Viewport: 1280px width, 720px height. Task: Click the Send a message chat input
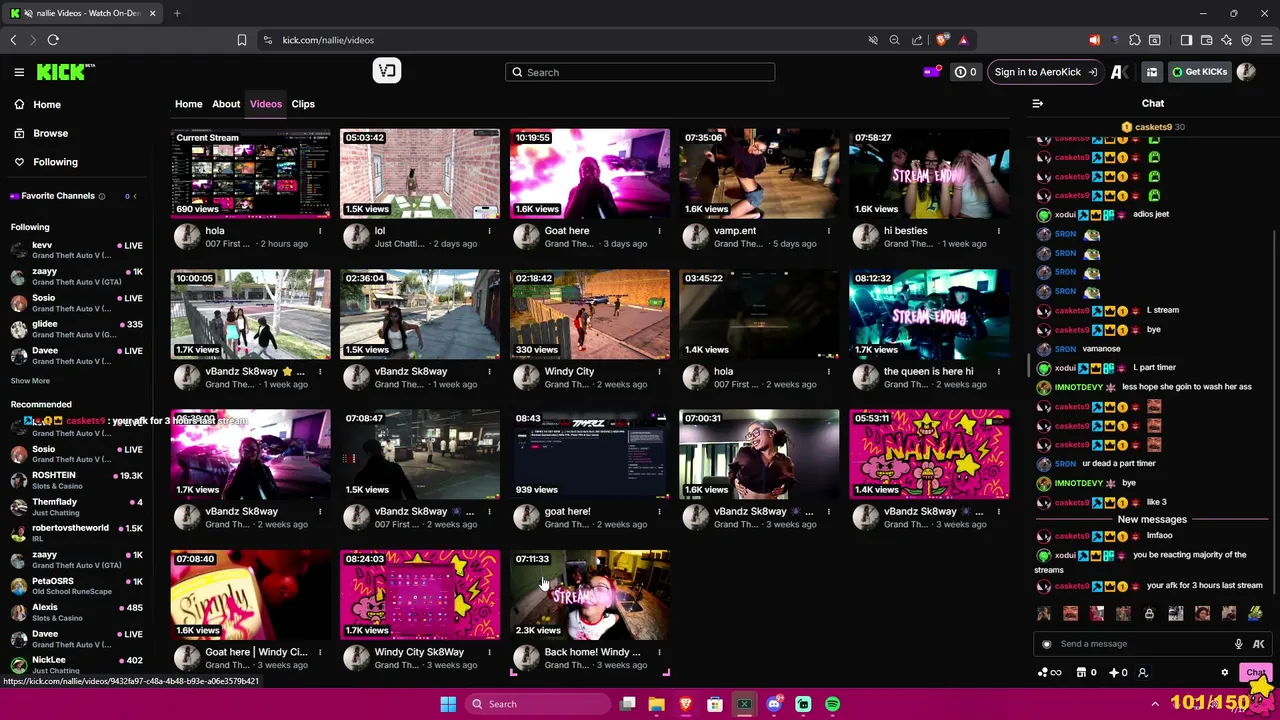pyautogui.click(x=1140, y=644)
